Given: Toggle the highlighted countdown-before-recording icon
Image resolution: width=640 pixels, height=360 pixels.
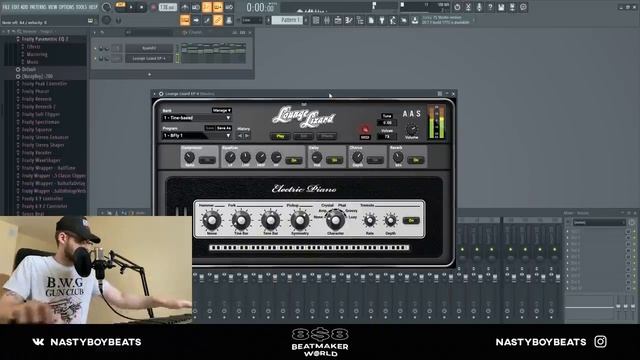Looking at the screenshot, I should (207, 7).
